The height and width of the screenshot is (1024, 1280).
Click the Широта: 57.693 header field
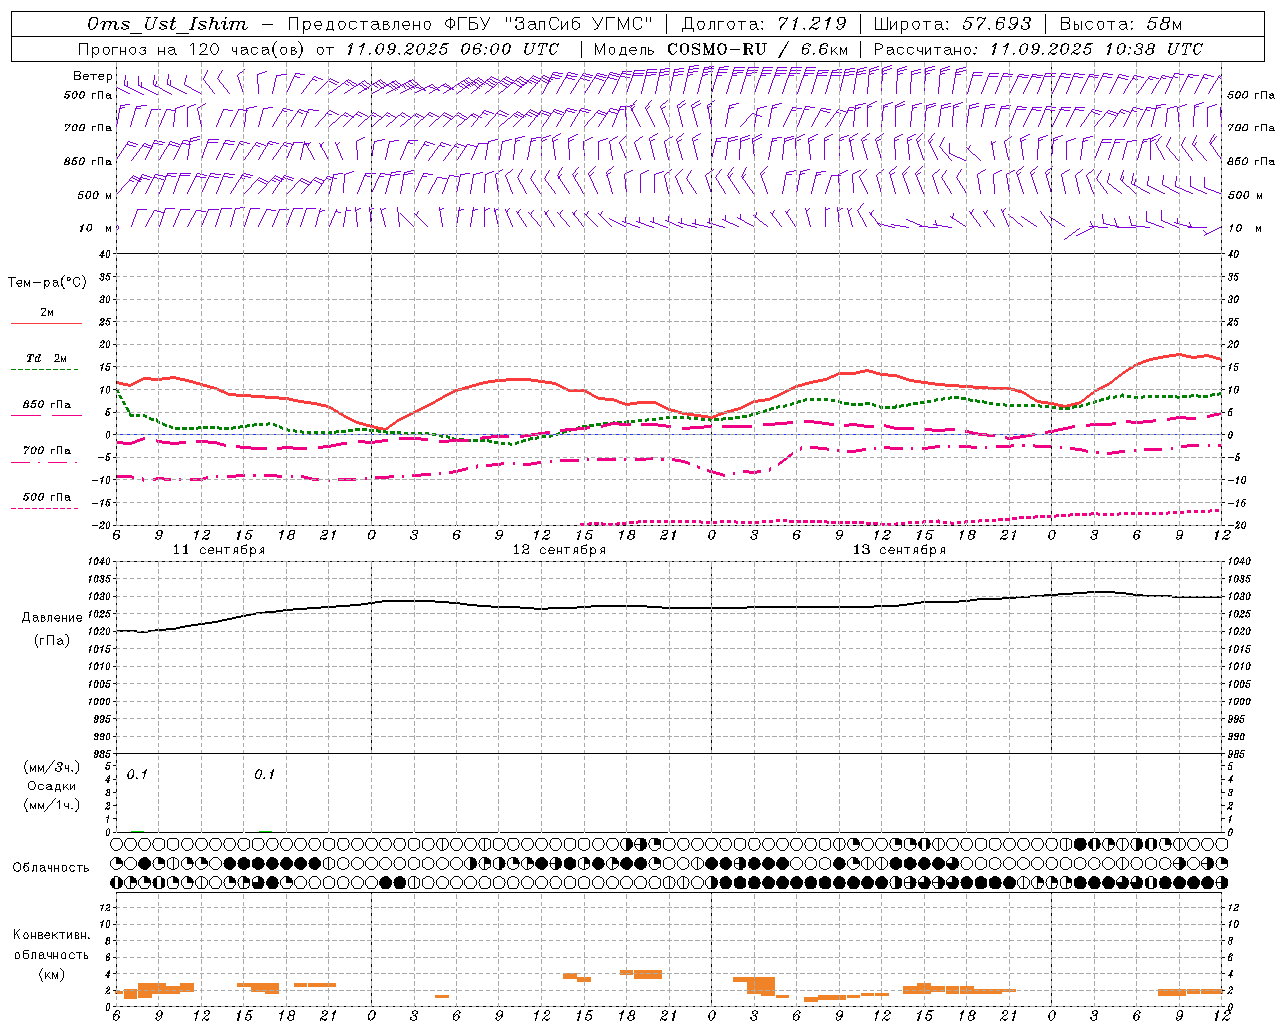[x=953, y=24]
